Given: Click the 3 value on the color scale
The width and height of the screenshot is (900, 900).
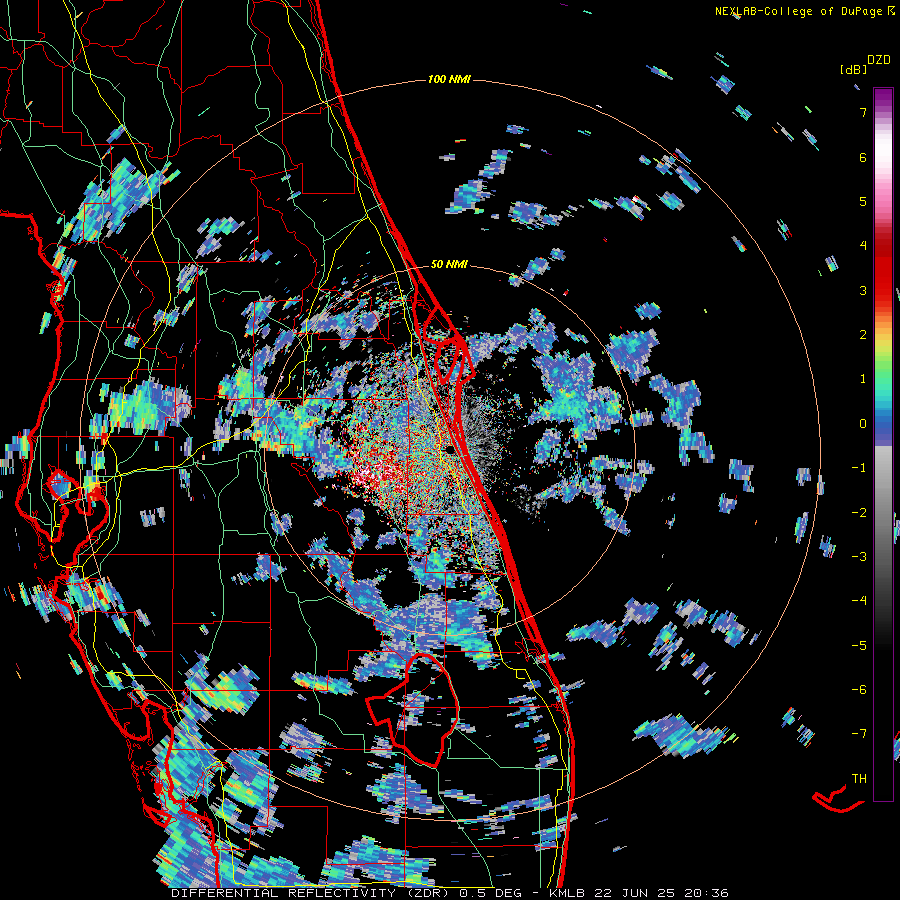Looking at the screenshot, I should (x=863, y=290).
